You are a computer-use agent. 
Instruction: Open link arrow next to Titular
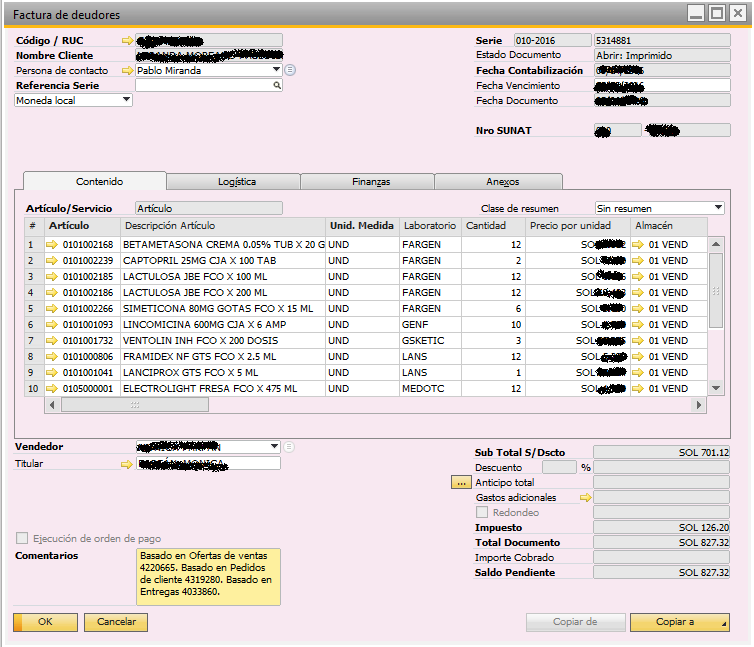[126, 464]
